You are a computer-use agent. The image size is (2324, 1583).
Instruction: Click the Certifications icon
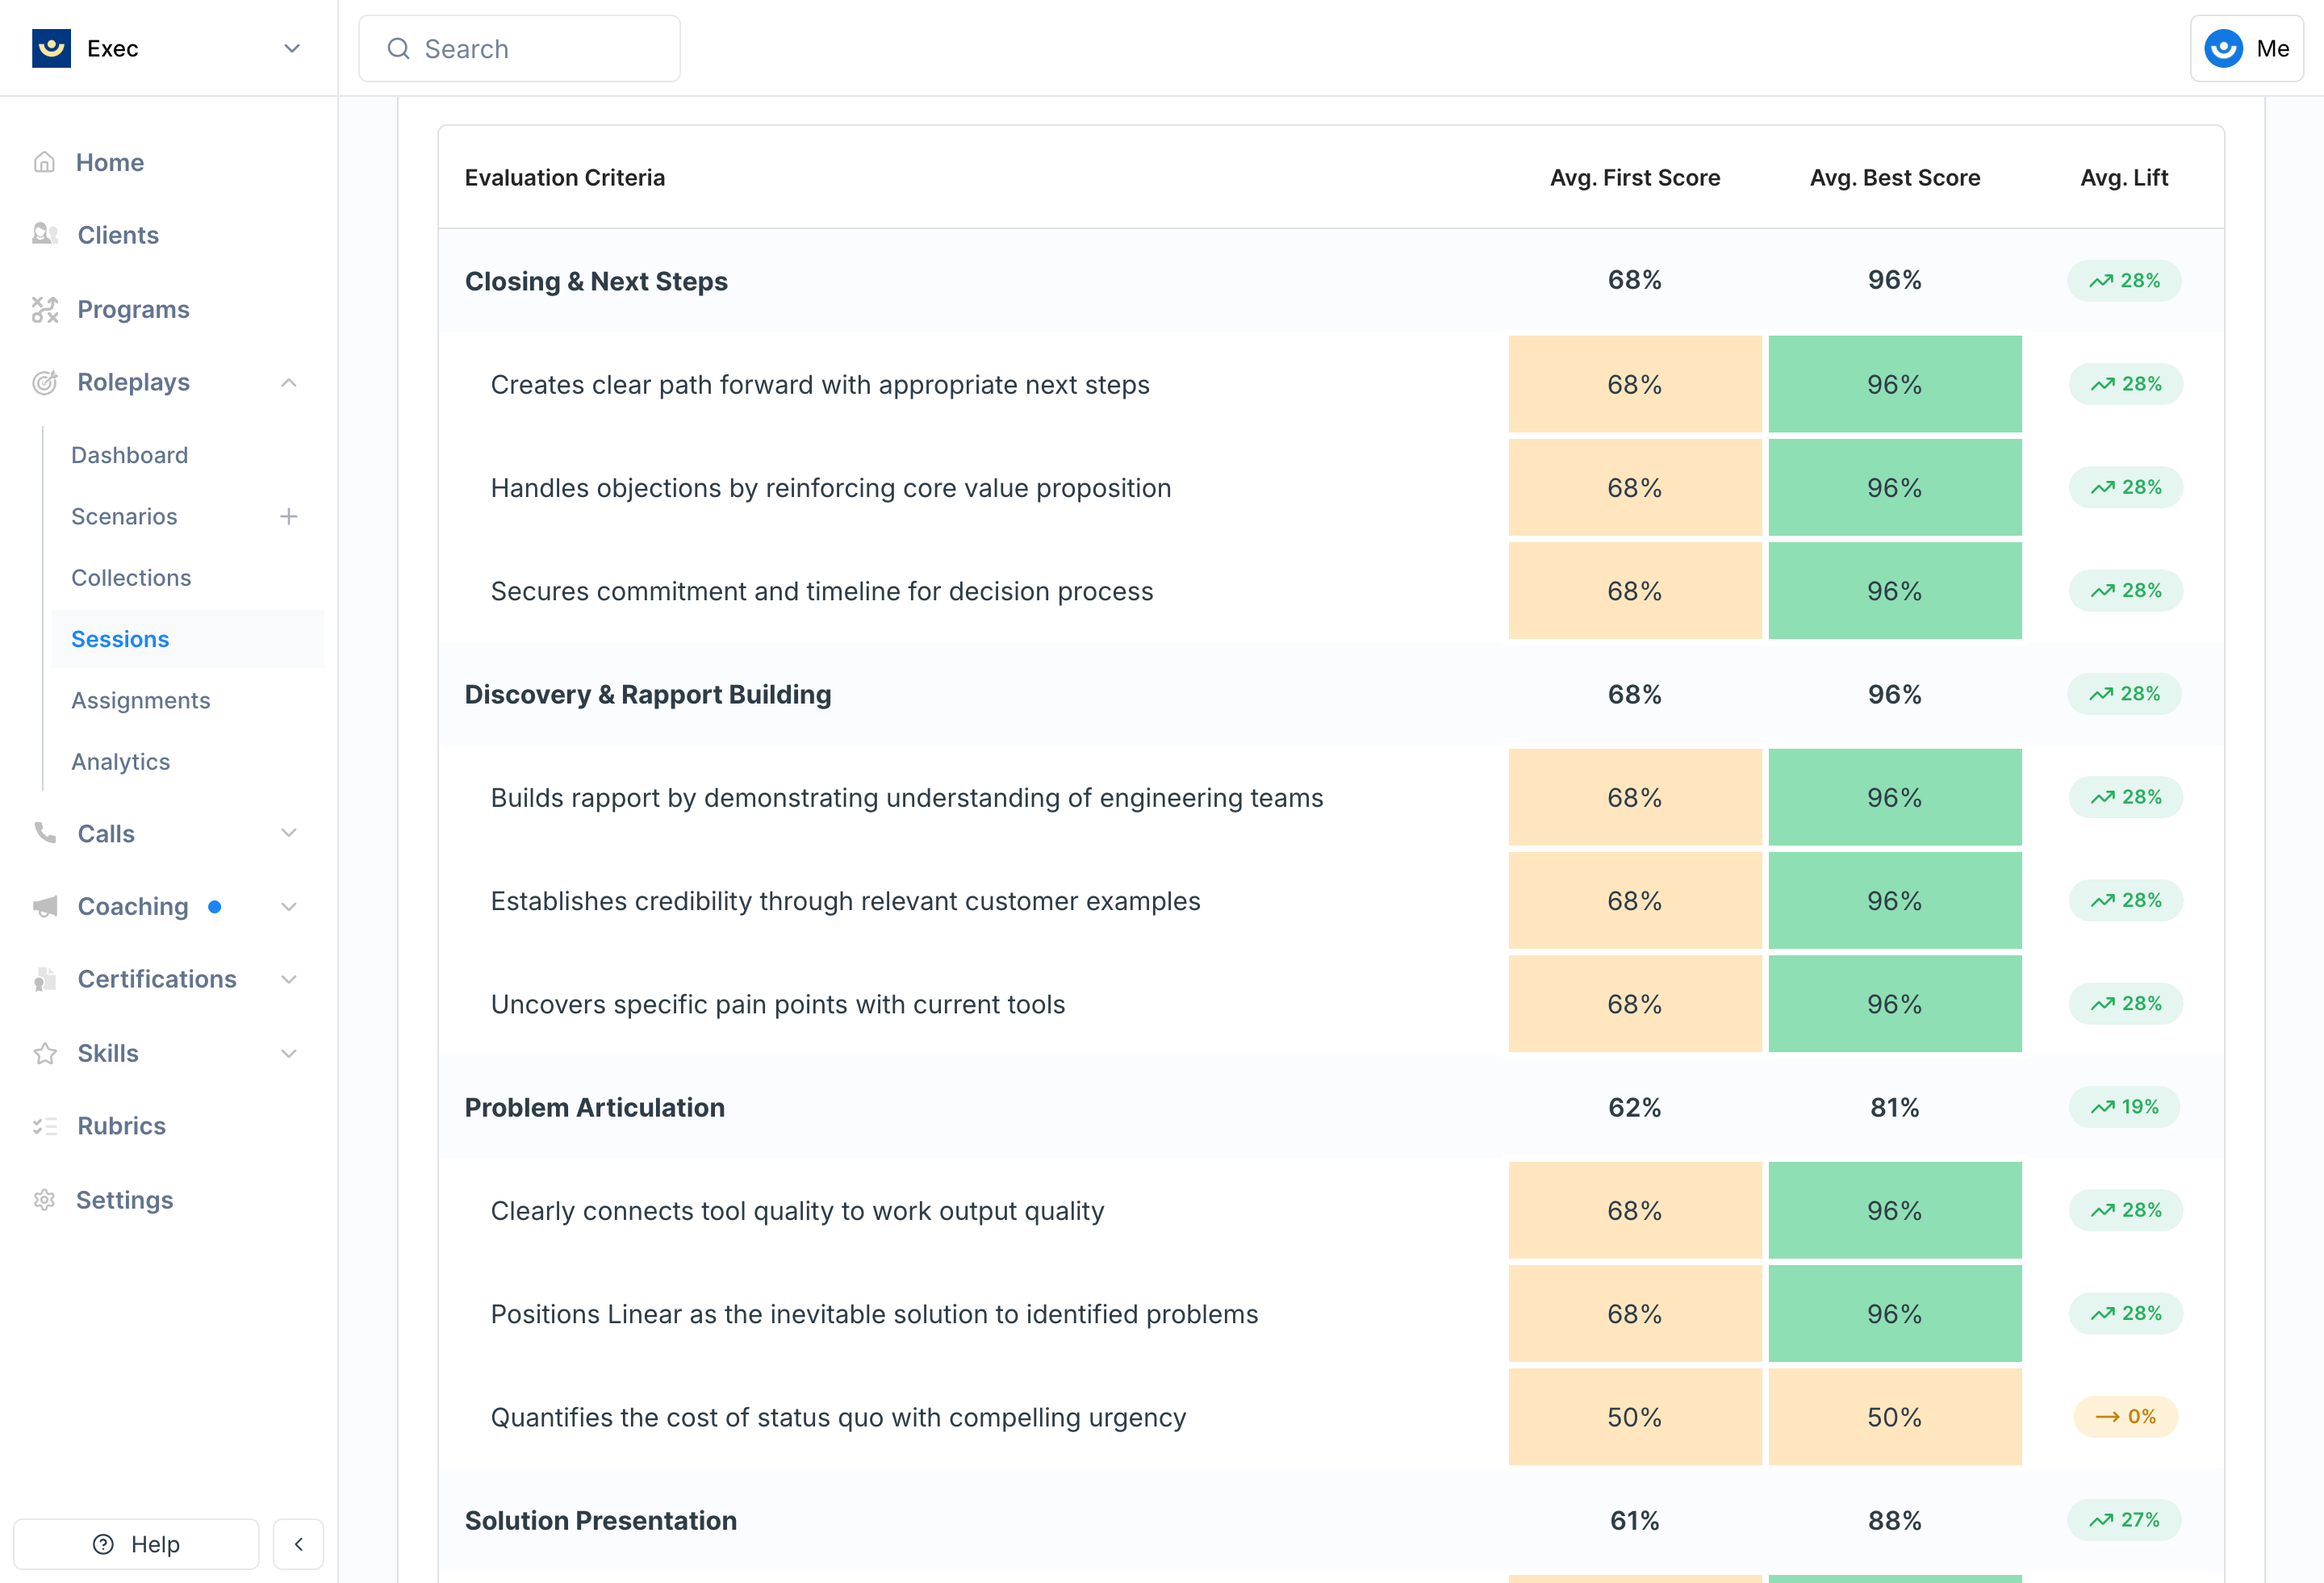pyautogui.click(x=45, y=979)
